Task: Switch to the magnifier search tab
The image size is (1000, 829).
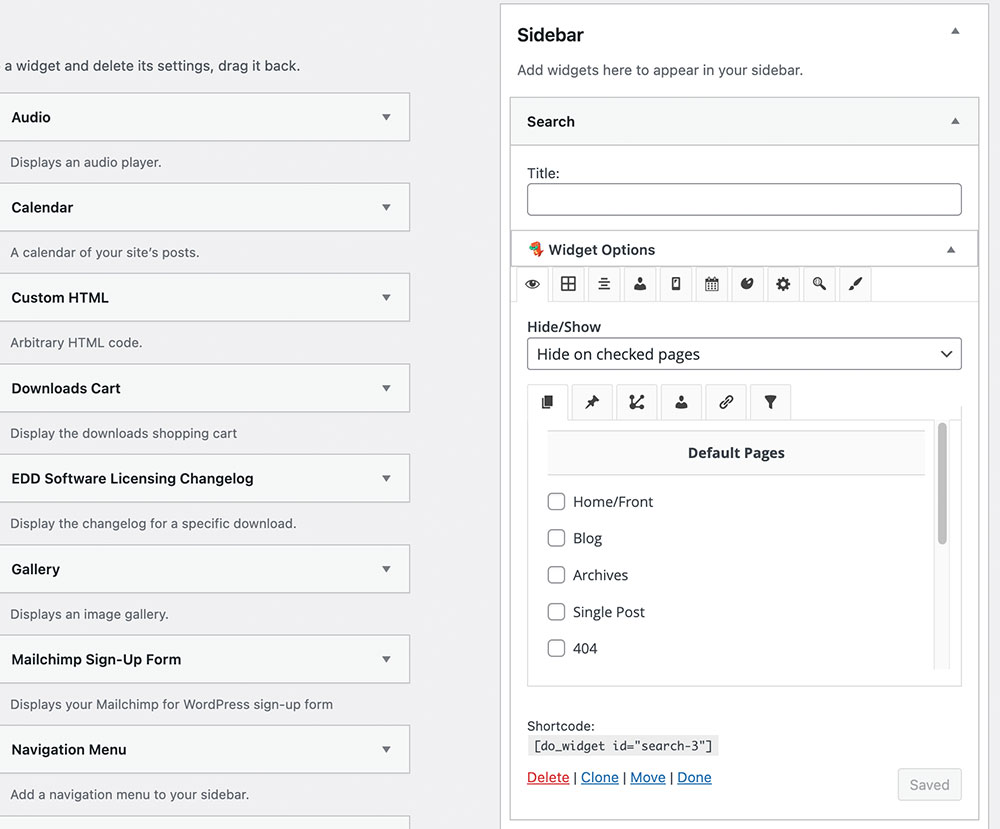Action: [x=819, y=284]
